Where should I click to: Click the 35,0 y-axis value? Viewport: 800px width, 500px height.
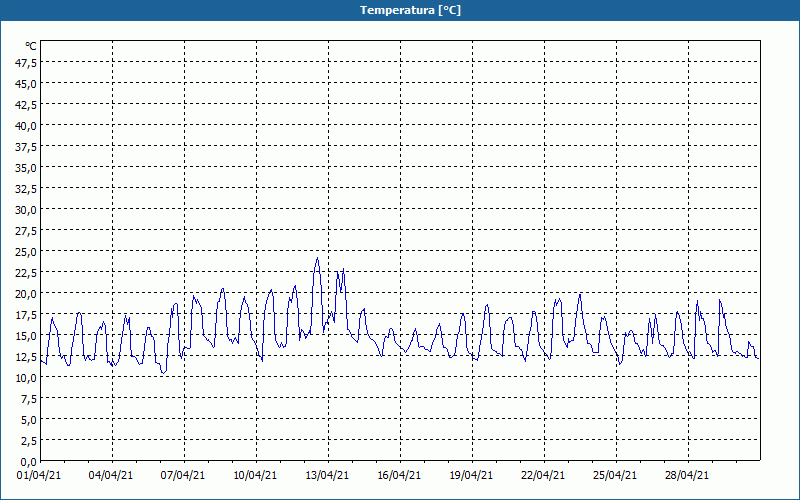click(26, 167)
